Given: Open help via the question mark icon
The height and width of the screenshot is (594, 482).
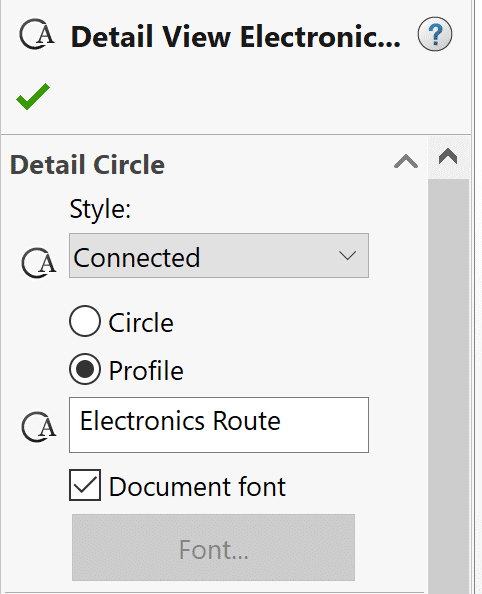Looking at the screenshot, I should tap(435, 34).
